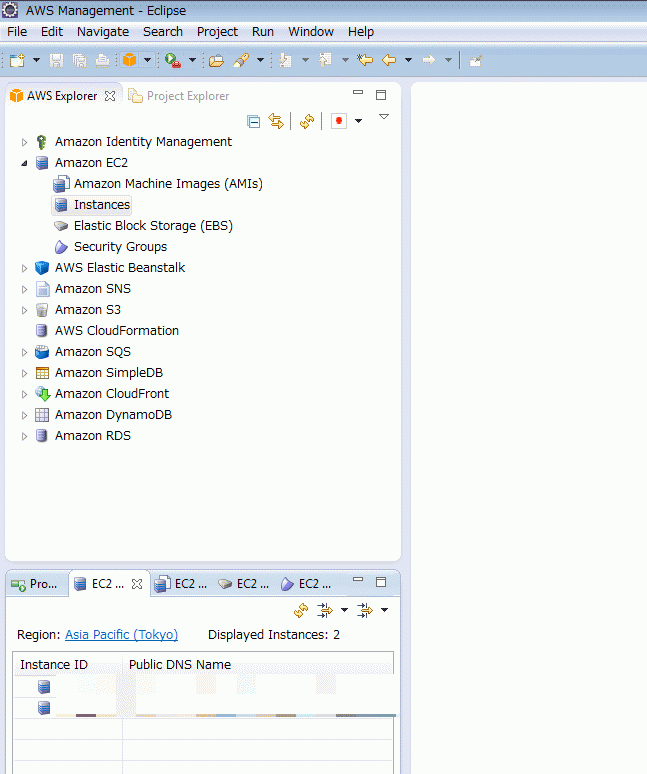
Task: Click the Next Annotation toolbar icon
Action: click(x=285, y=60)
